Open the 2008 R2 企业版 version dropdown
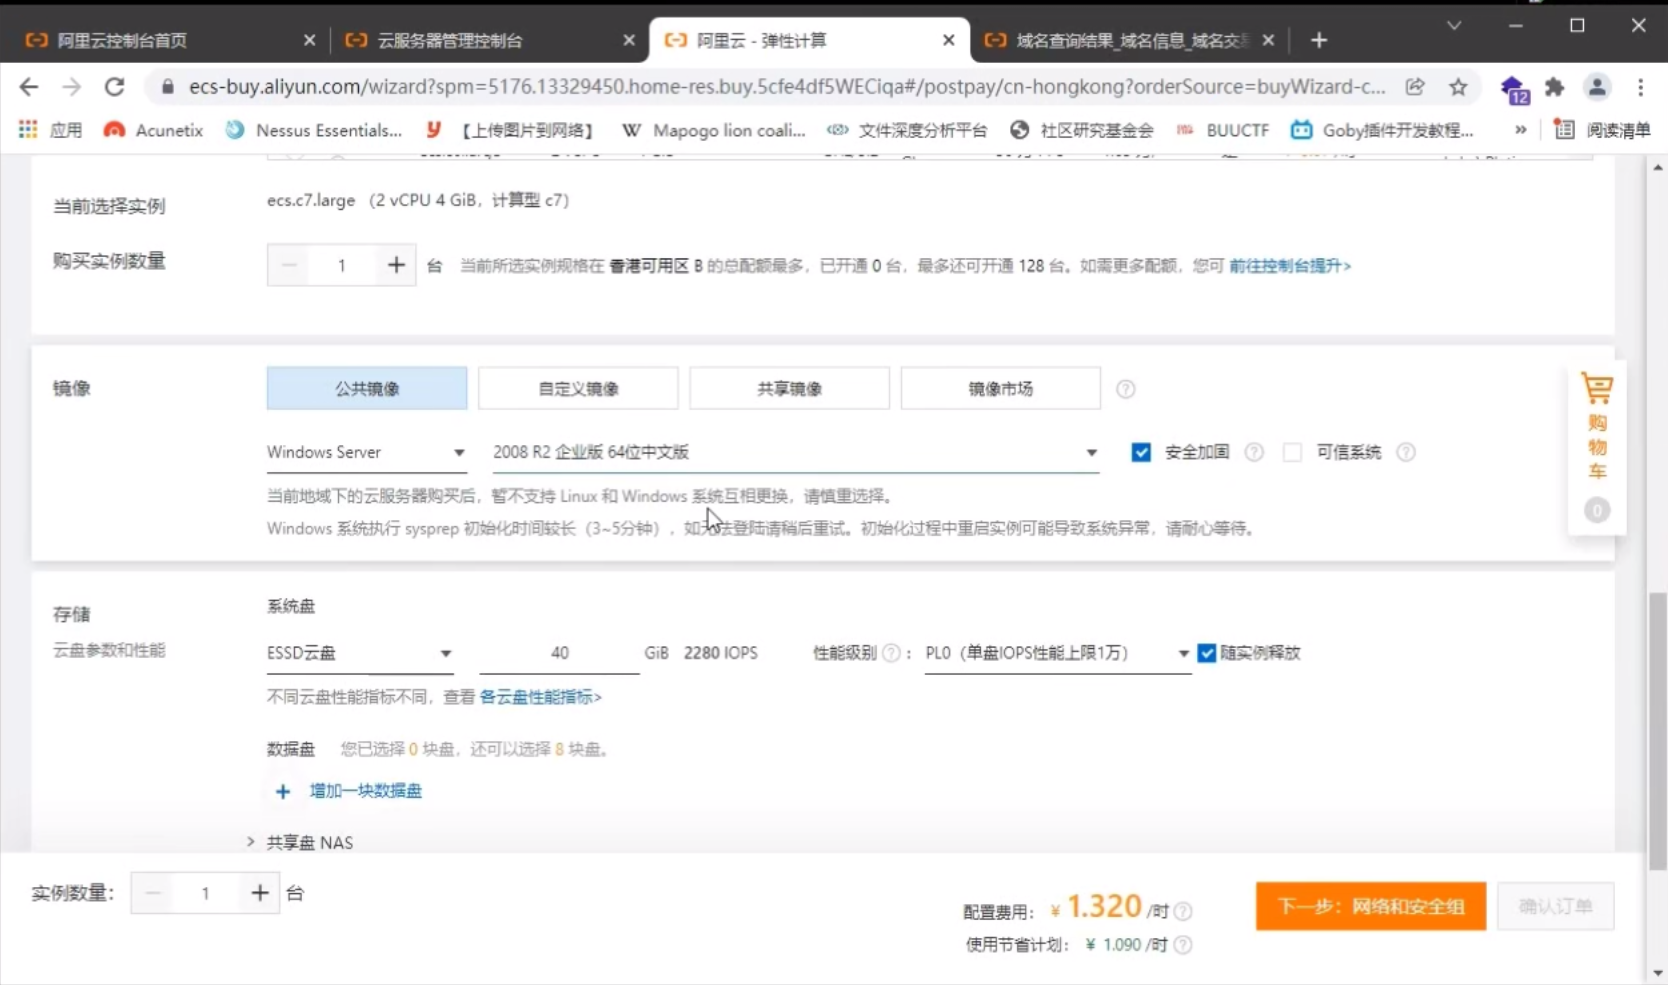The width and height of the screenshot is (1668, 985). click(795, 453)
